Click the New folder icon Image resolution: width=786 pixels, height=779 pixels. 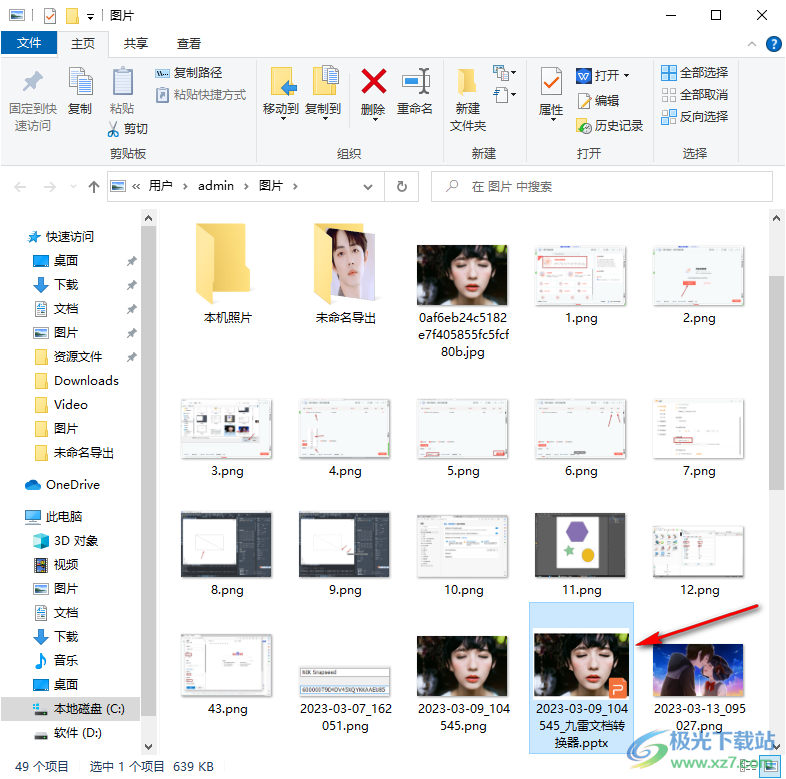(x=467, y=82)
